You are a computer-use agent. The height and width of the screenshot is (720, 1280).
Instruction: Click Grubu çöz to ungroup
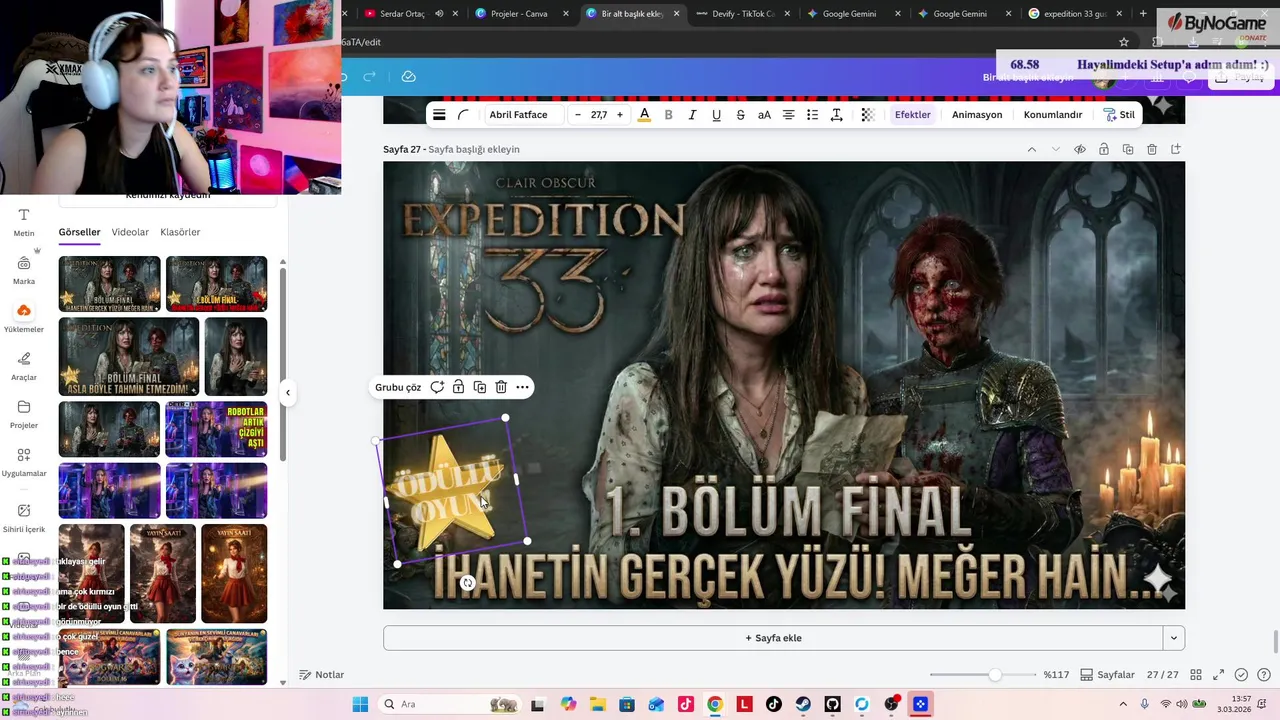pyautogui.click(x=398, y=387)
